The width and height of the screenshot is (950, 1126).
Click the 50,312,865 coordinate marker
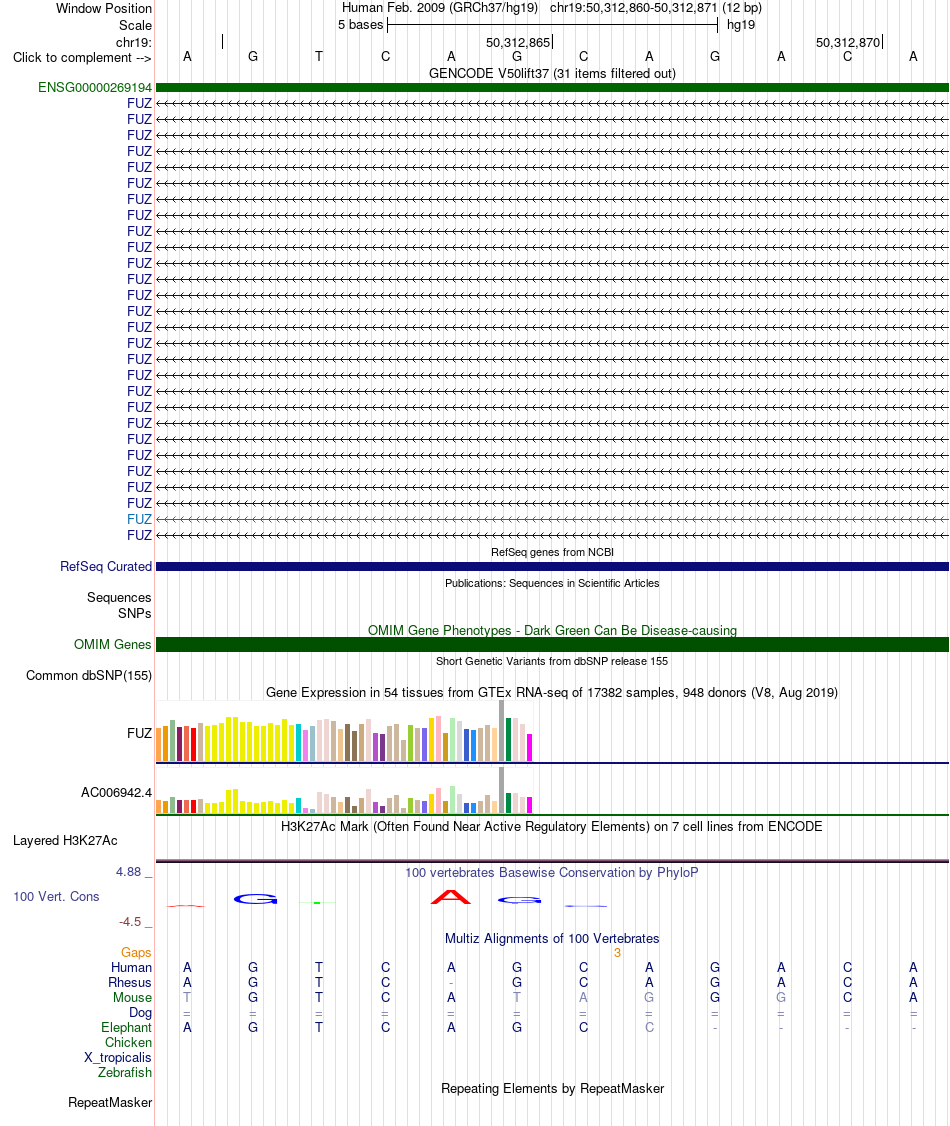518,42
